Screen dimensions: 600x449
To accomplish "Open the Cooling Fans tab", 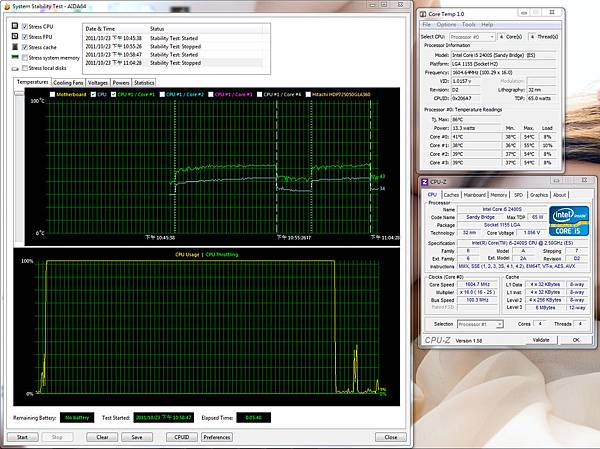I will click(68, 83).
